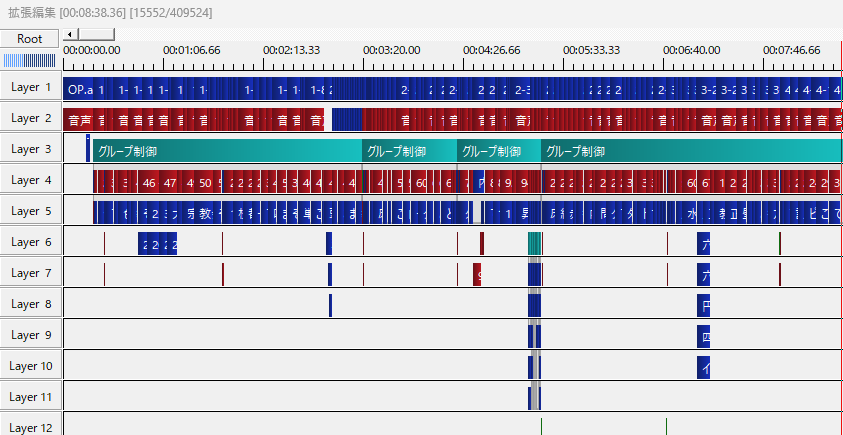
Task: Jump to 00:01:06.66 on the ruler
Action: click(x=191, y=51)
